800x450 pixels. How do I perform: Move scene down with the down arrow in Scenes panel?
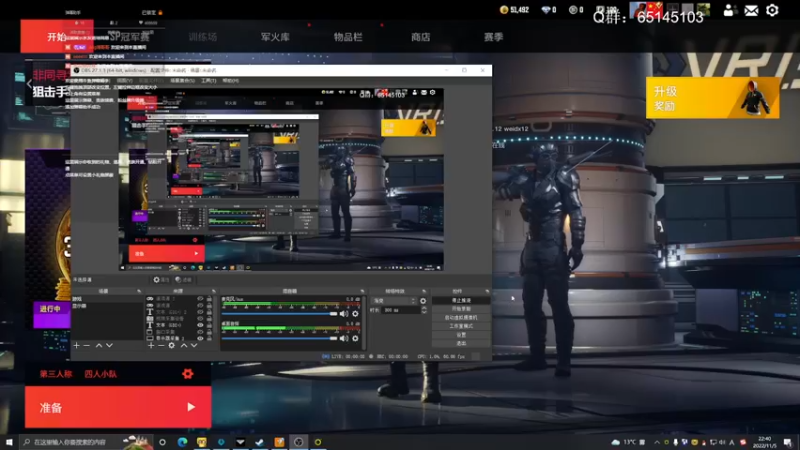tap(109, 345)
